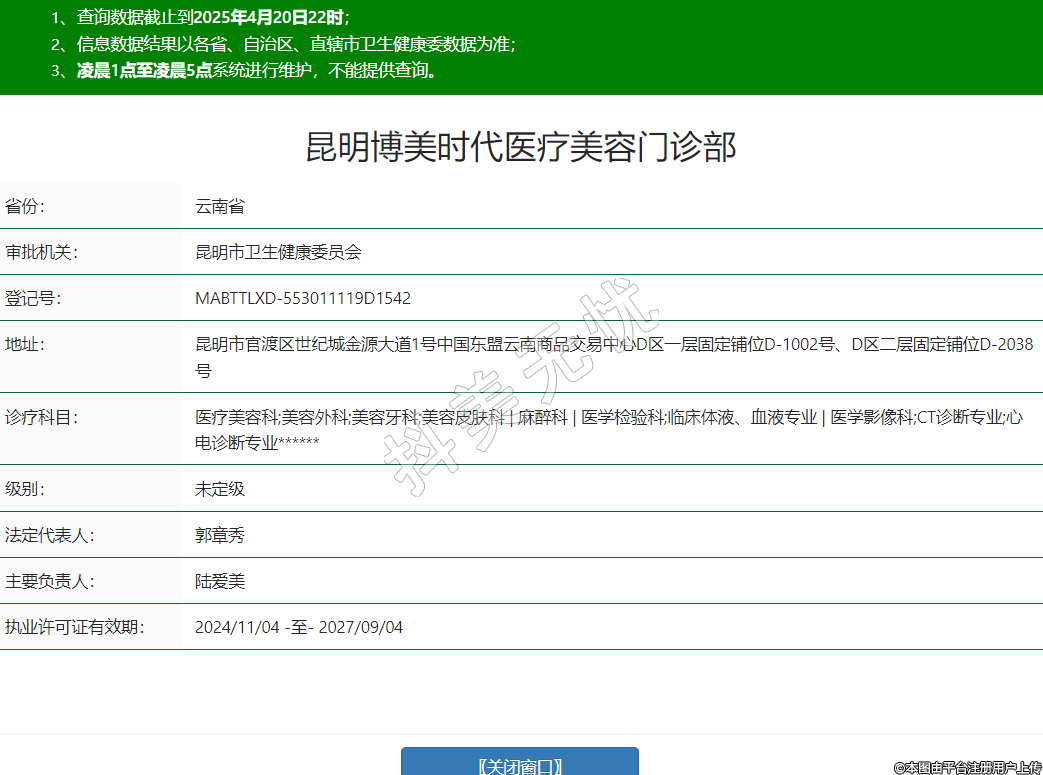Click the province value 云南省

tap(220, 207)
